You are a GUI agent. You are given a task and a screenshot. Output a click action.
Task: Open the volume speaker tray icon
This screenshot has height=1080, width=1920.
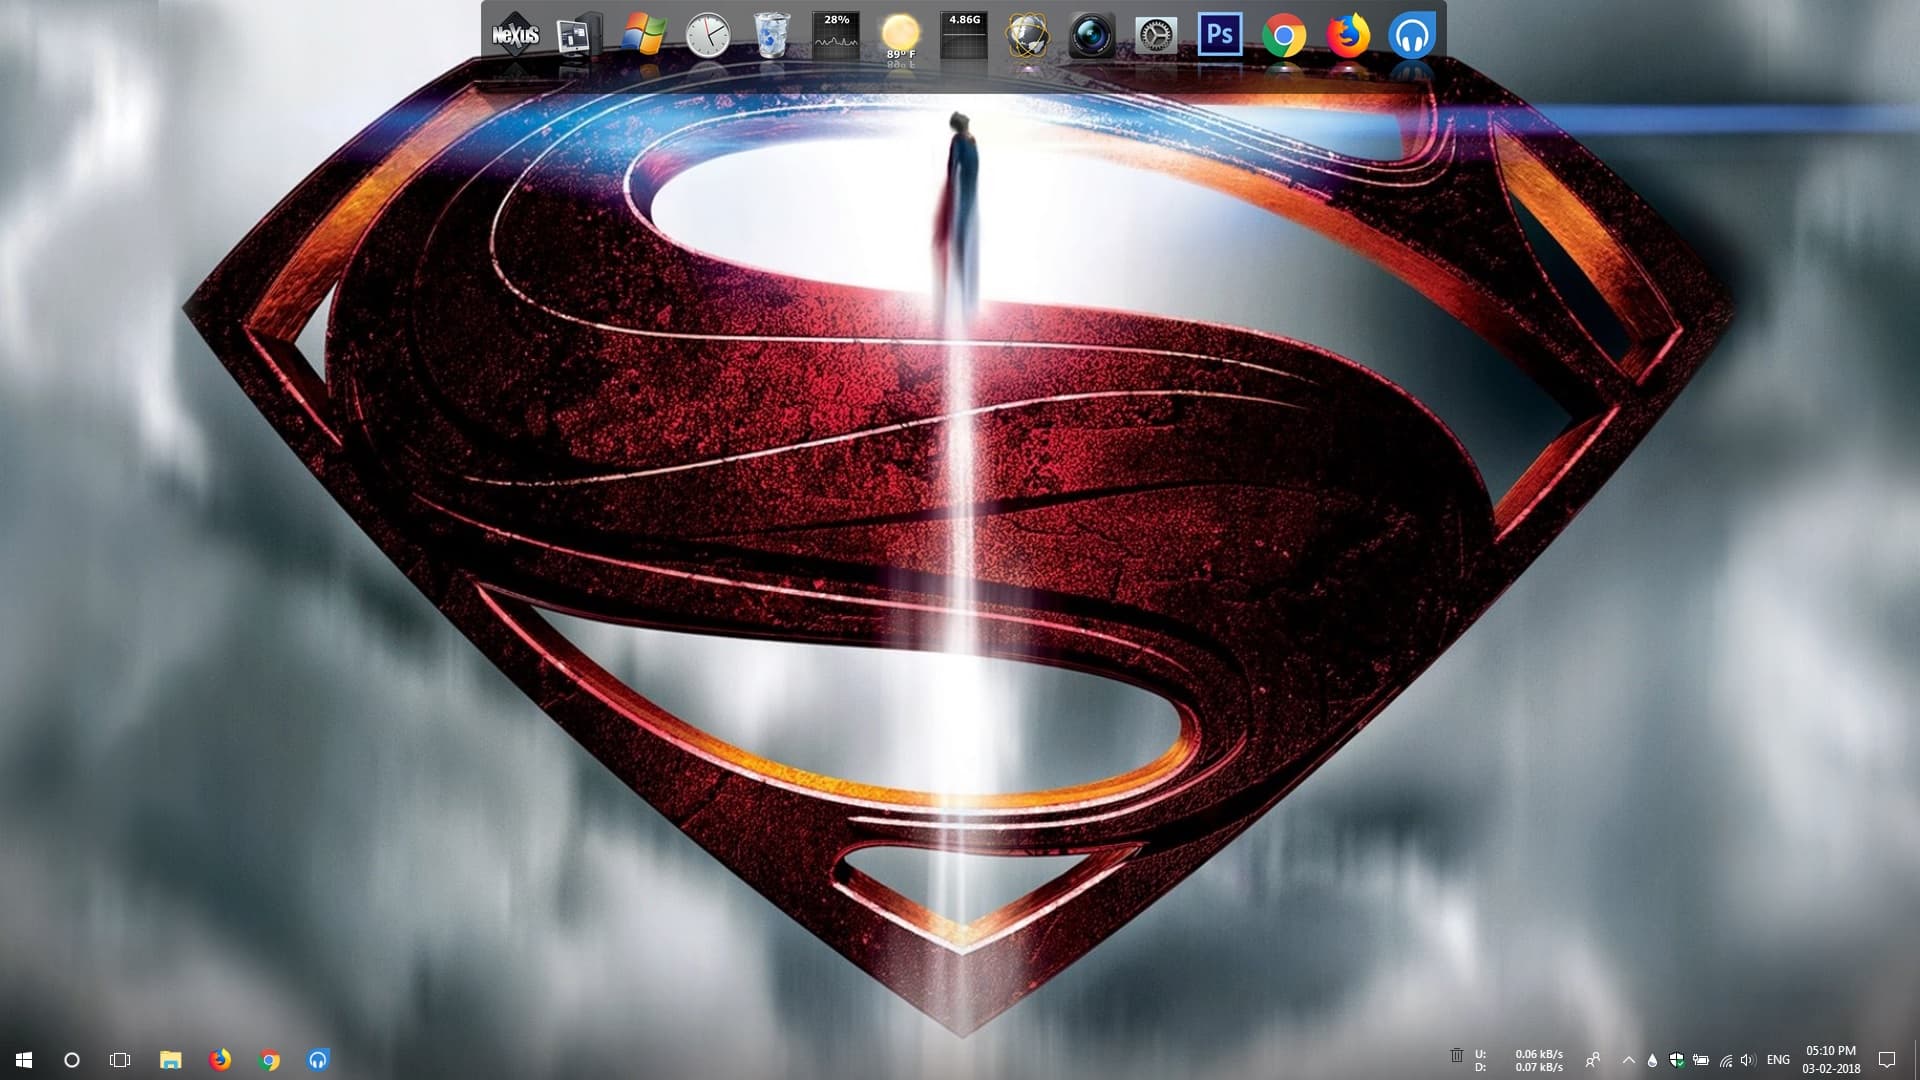click(1748, 1060)
